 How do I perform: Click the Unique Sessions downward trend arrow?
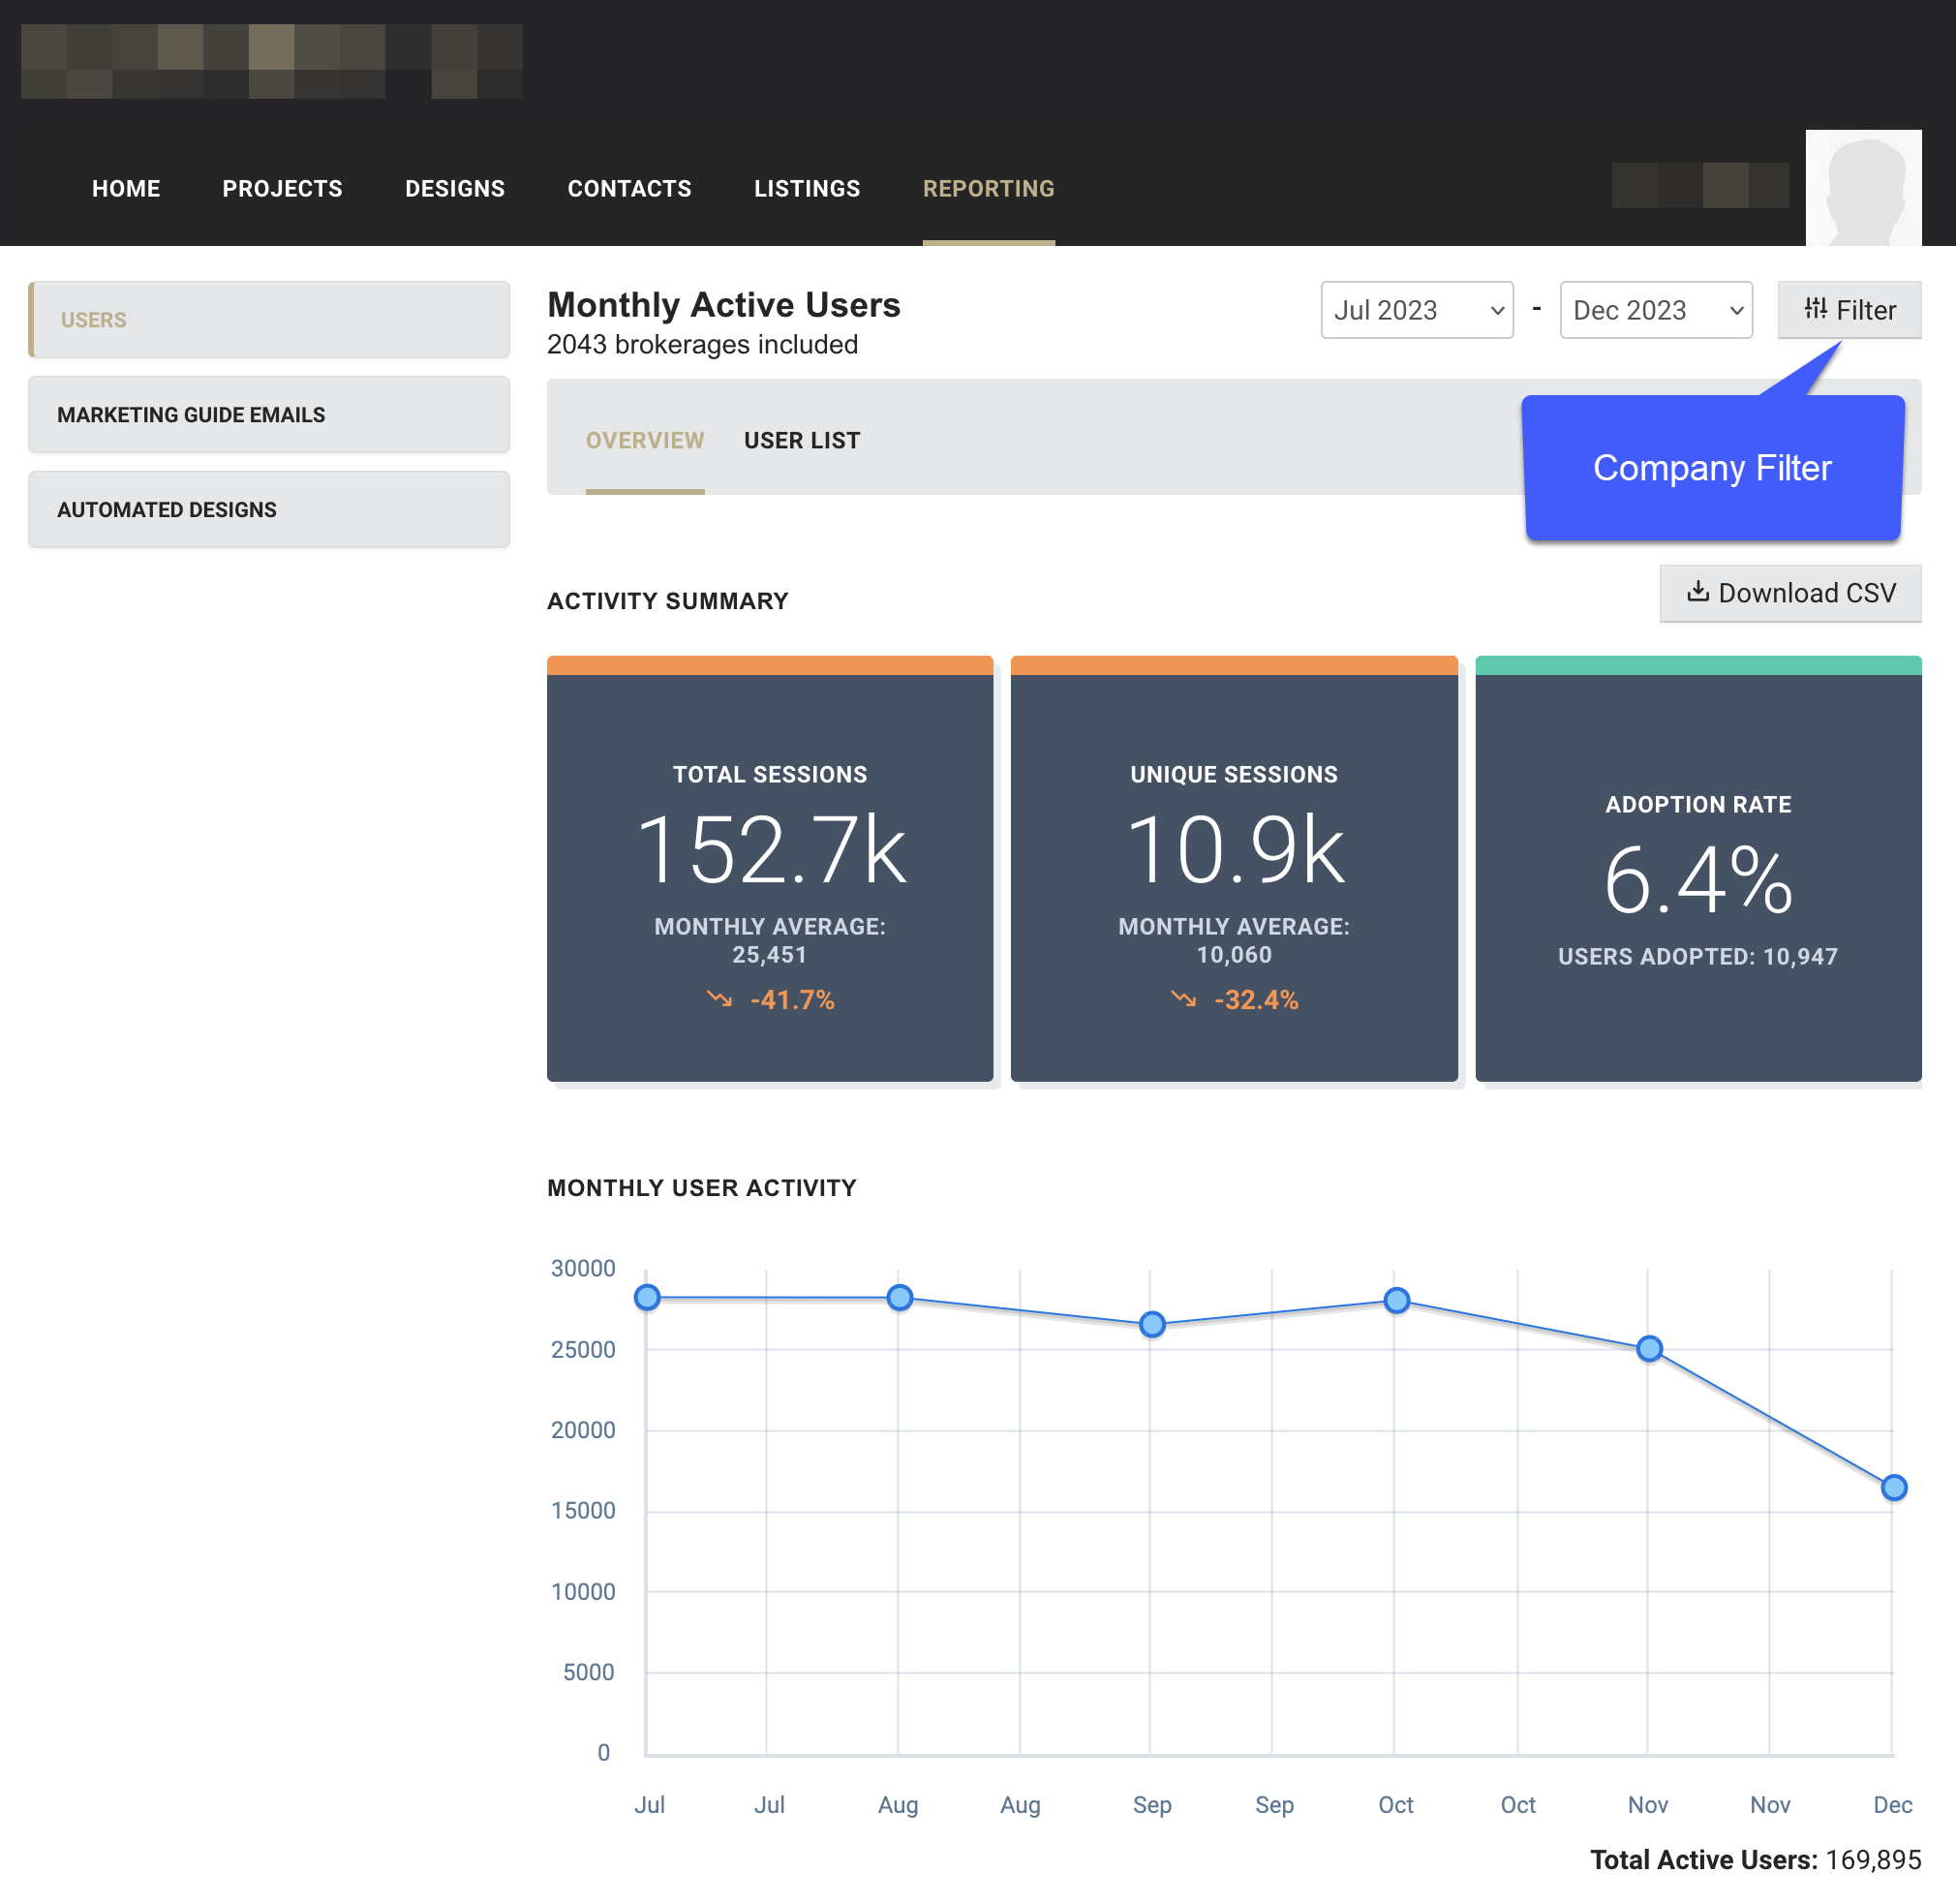point(1183,999)
